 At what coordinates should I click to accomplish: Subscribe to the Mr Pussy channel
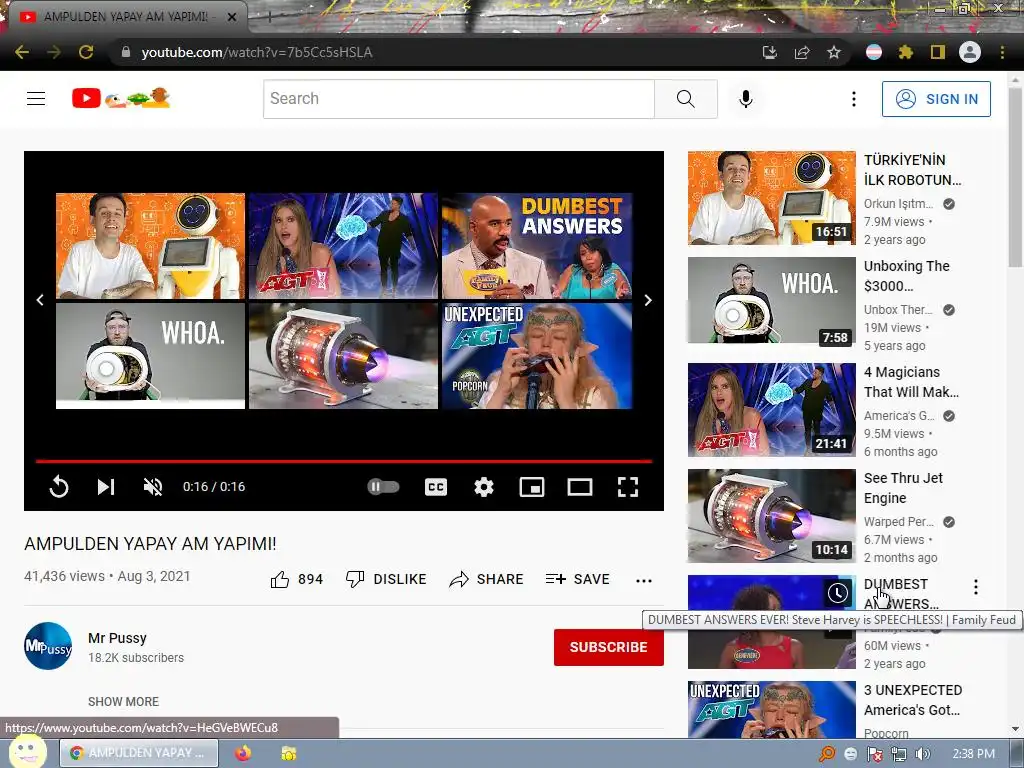pyautogui.click(x=609, y=647)
